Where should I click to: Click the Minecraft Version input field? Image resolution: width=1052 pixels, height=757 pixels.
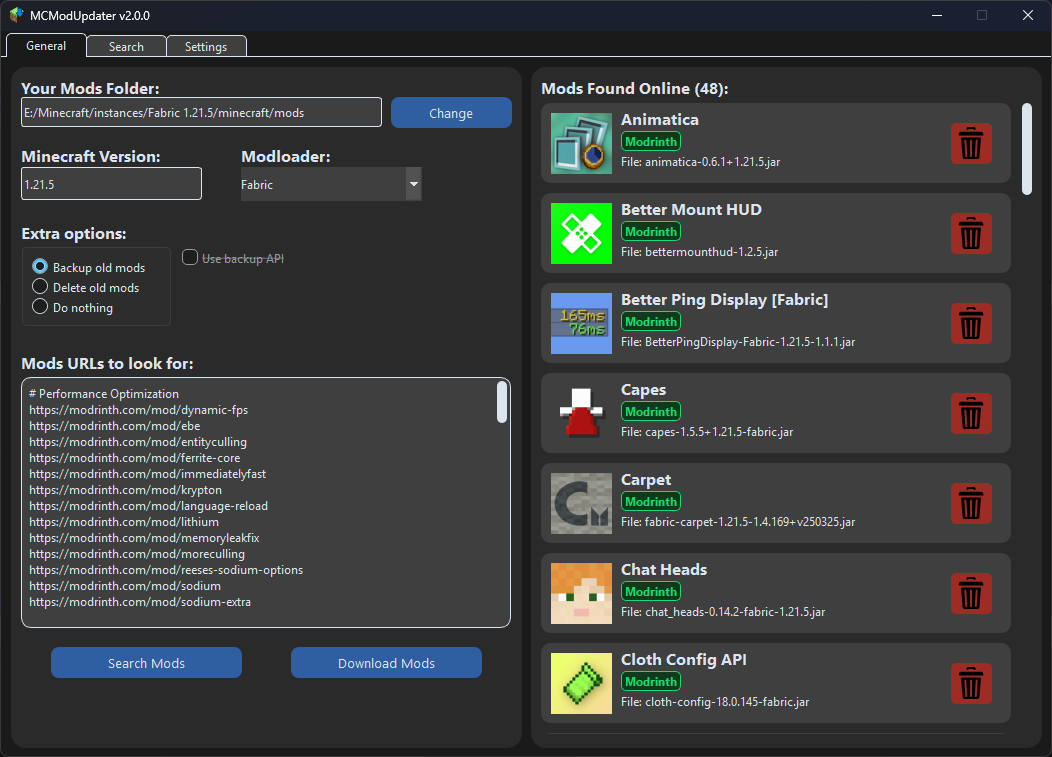(110, 183)
